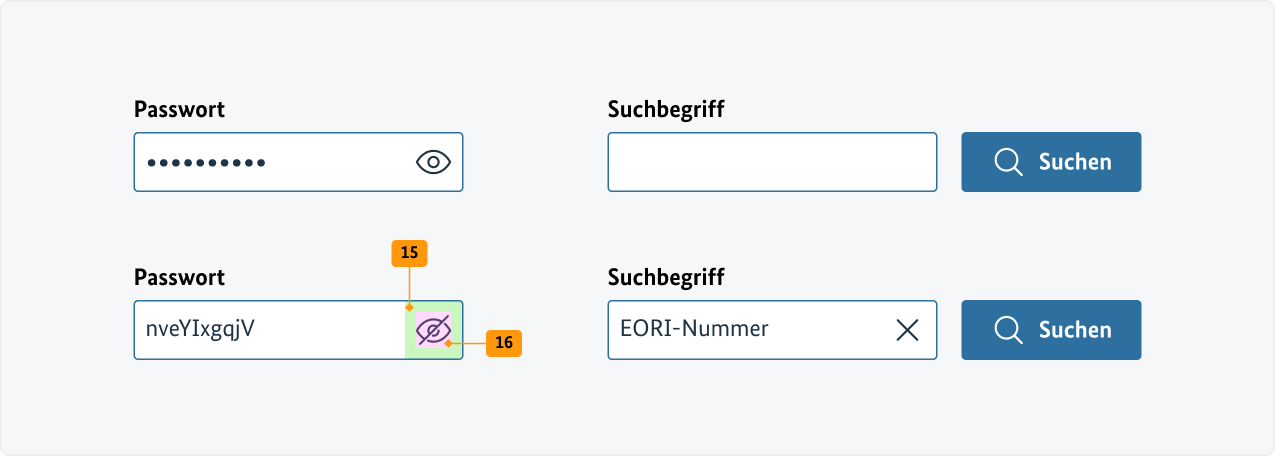The width and height of the screenshot is (1275, 456).
Task: Click magnifier icon beside the empty search field
Action: [x=1008, y=162]
